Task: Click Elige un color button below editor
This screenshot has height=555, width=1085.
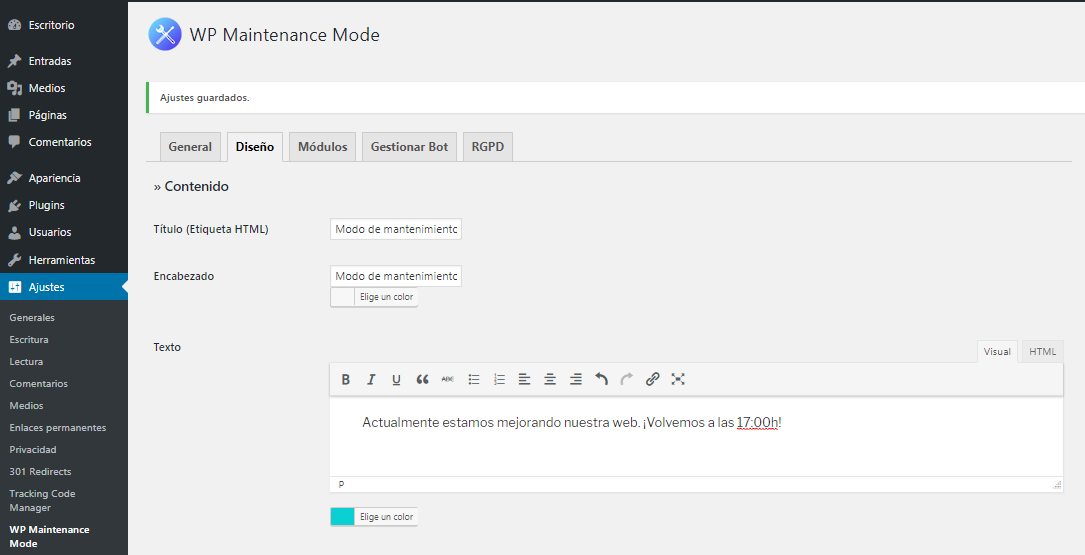Action: [x=386, y=517]
